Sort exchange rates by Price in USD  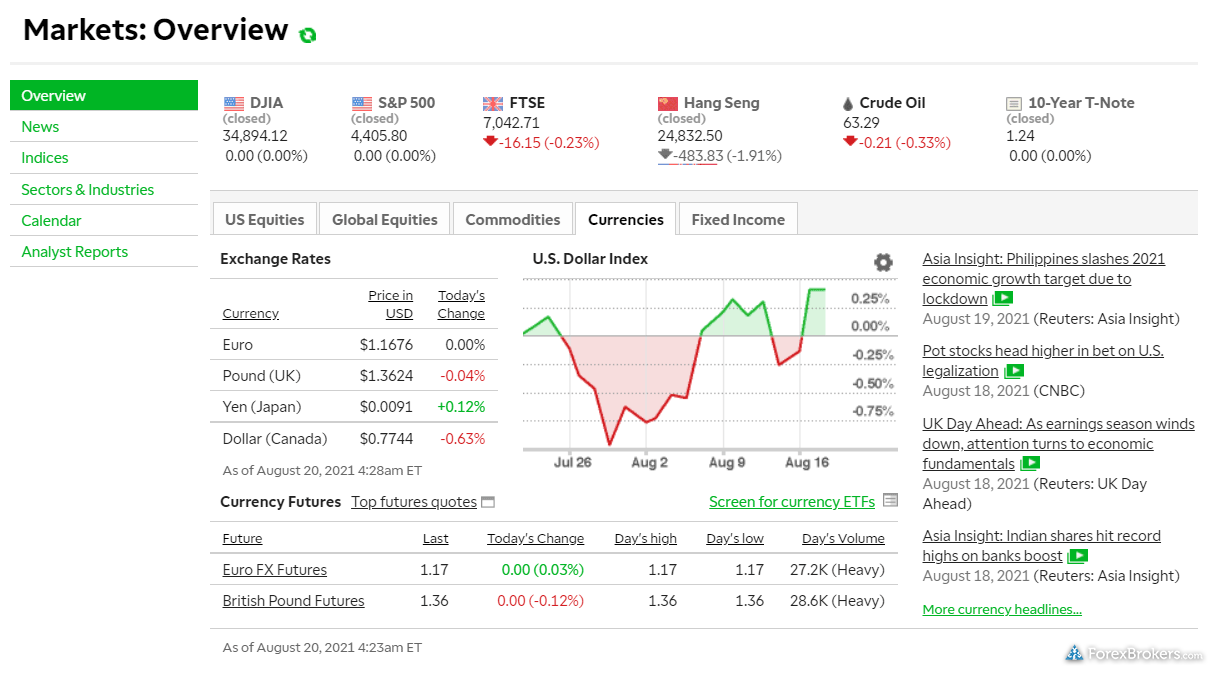(x=390, y=304)
